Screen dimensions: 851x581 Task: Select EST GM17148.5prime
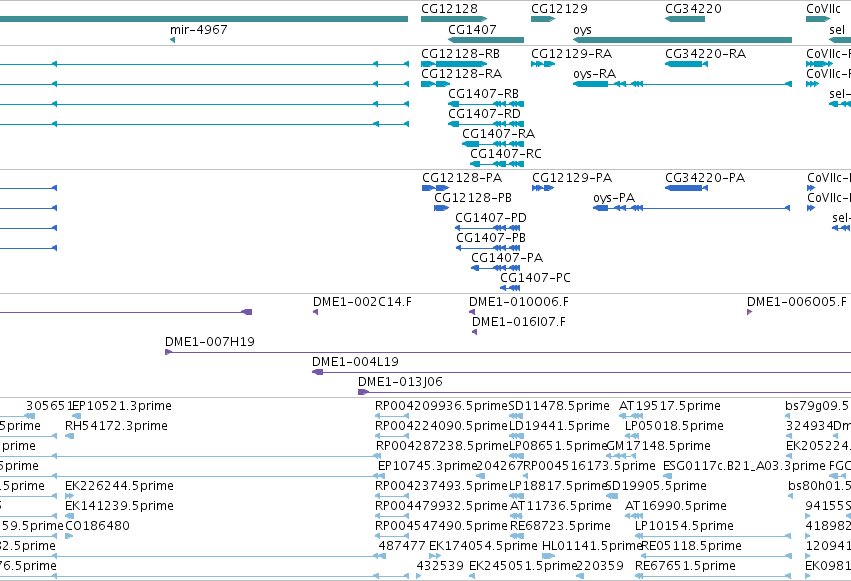coord(658,446)
